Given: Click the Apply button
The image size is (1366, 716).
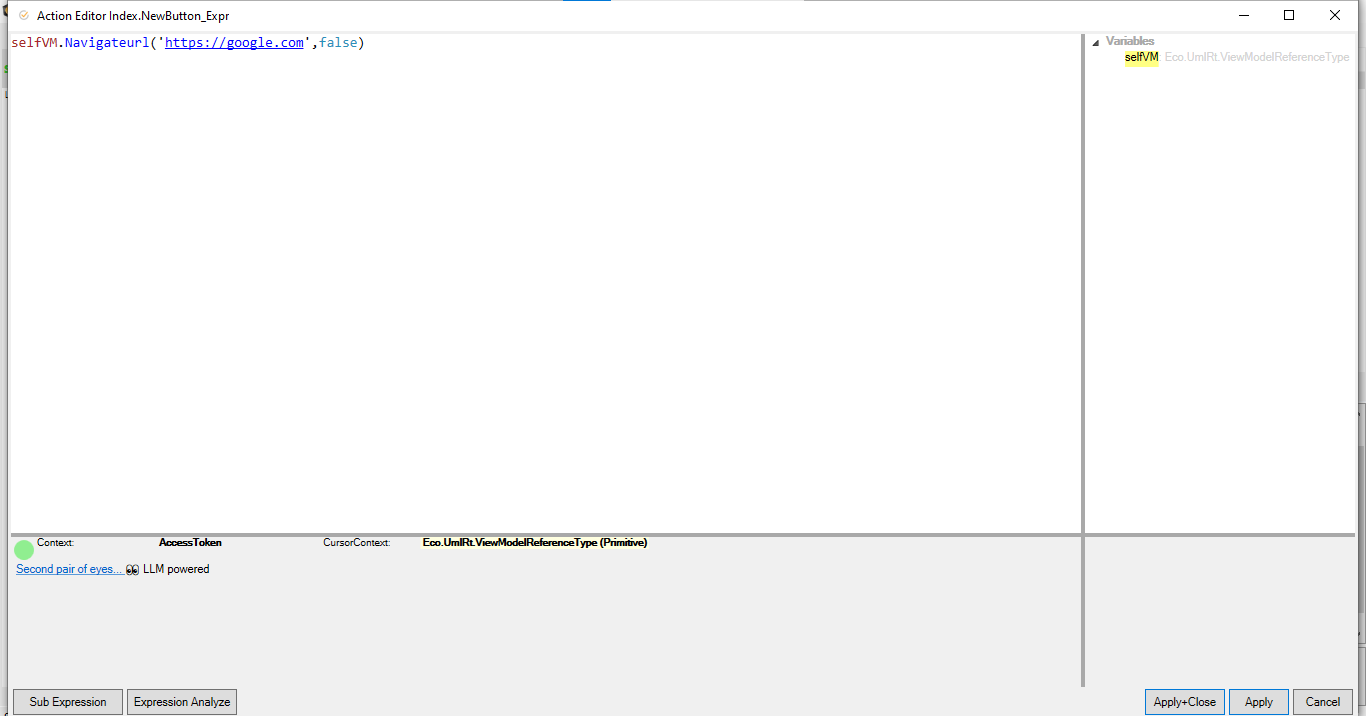Looking at the screenshot, I should (x=1258, y=702).
